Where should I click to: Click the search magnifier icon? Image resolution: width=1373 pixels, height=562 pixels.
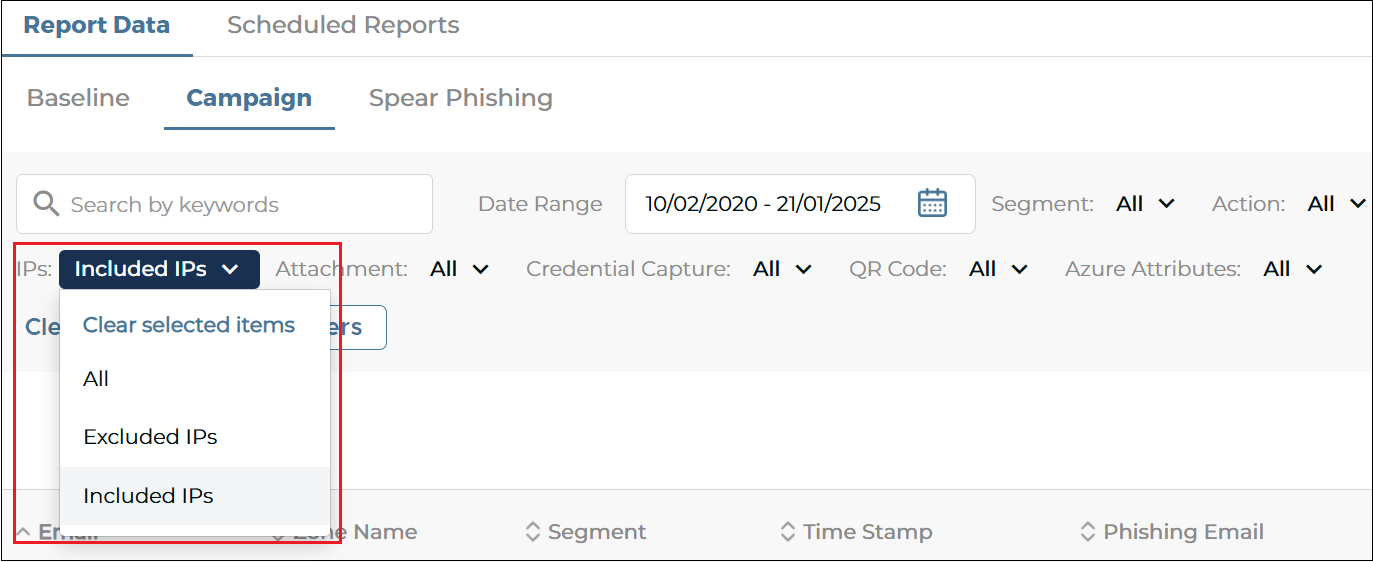(47, 204)
